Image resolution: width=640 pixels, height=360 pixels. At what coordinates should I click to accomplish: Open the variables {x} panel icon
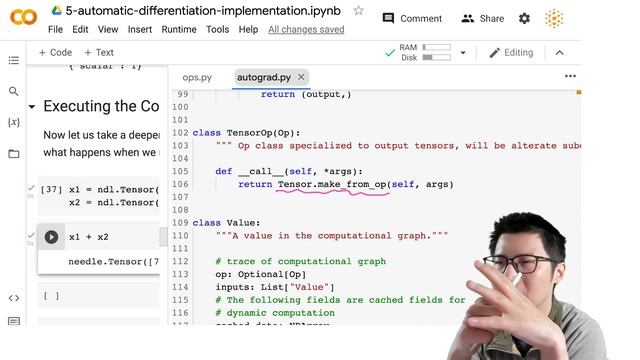point(13,122)
